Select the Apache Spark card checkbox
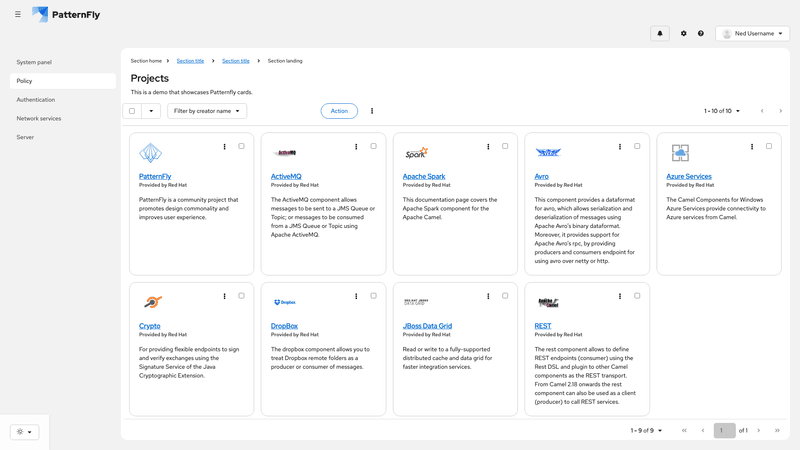This screenshot has height=450, width=800. [505, 146]
